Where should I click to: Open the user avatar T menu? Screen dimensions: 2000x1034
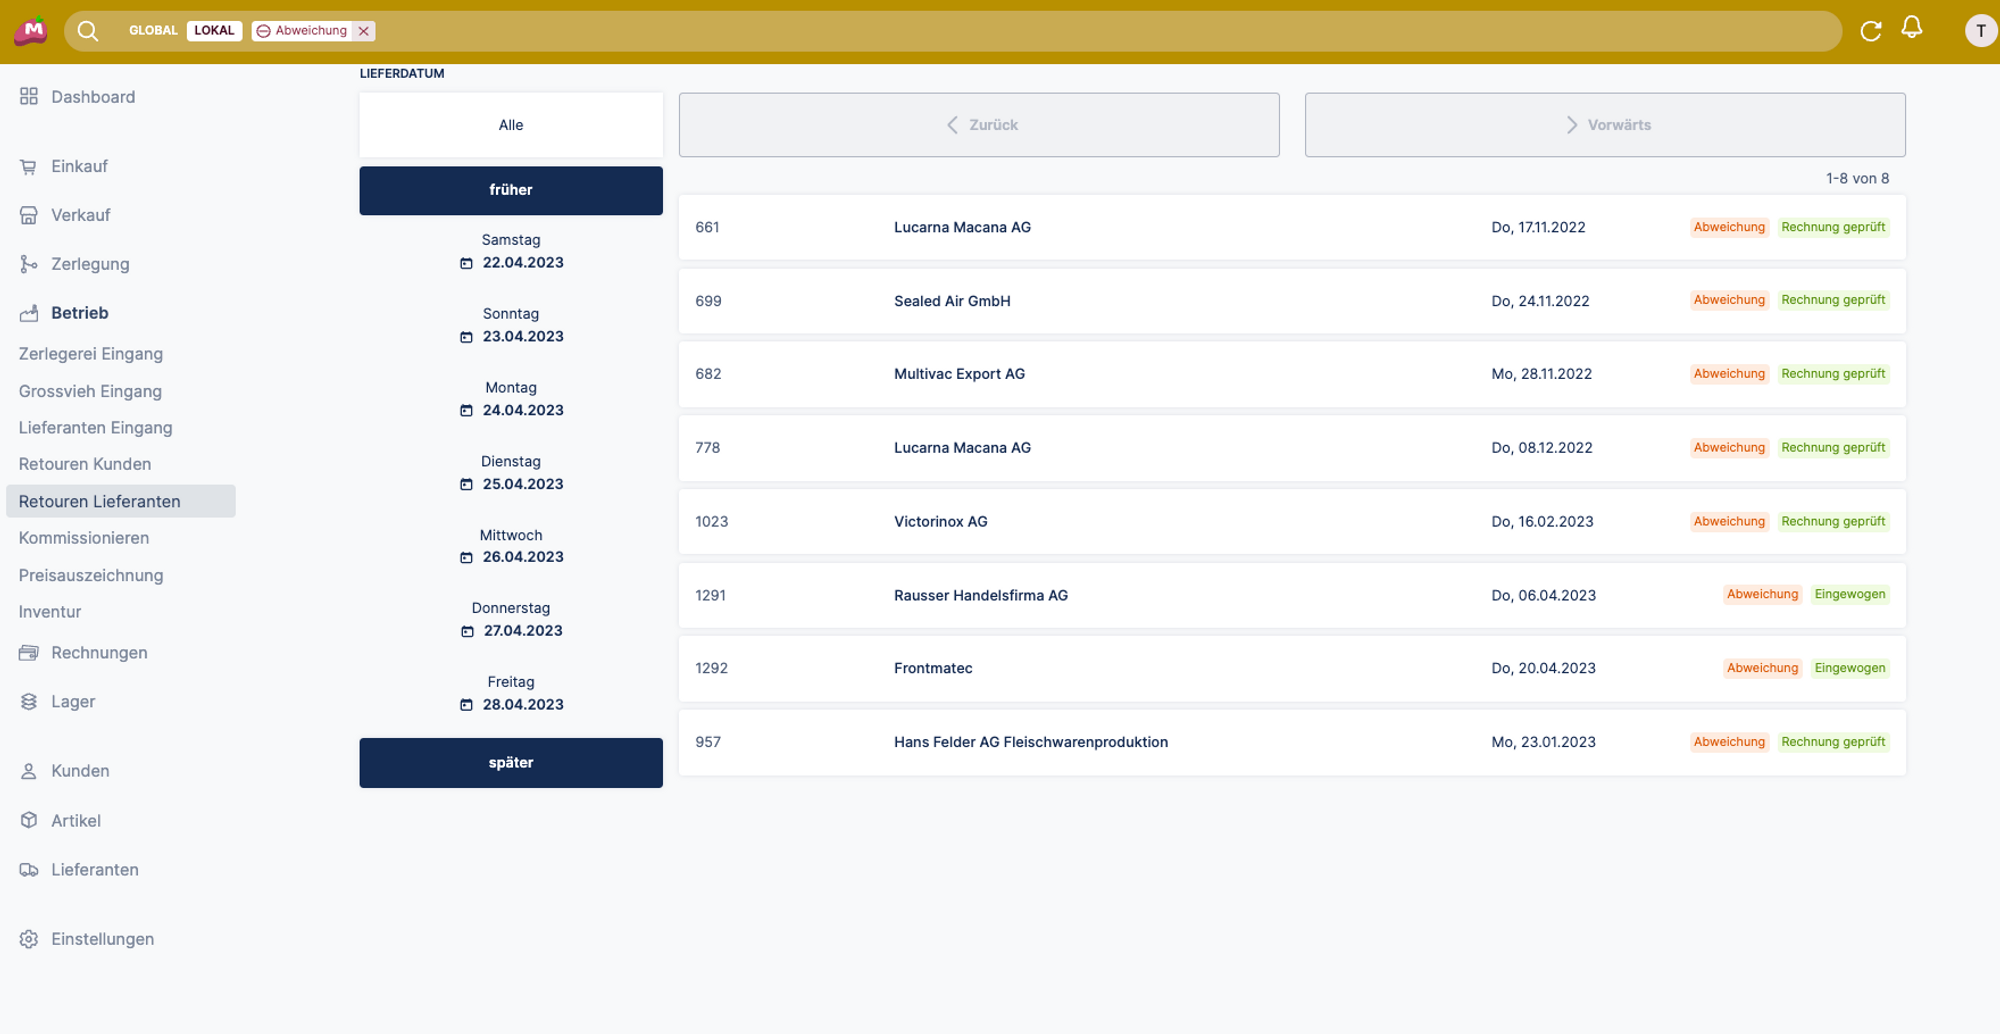tap(1980, 31)
